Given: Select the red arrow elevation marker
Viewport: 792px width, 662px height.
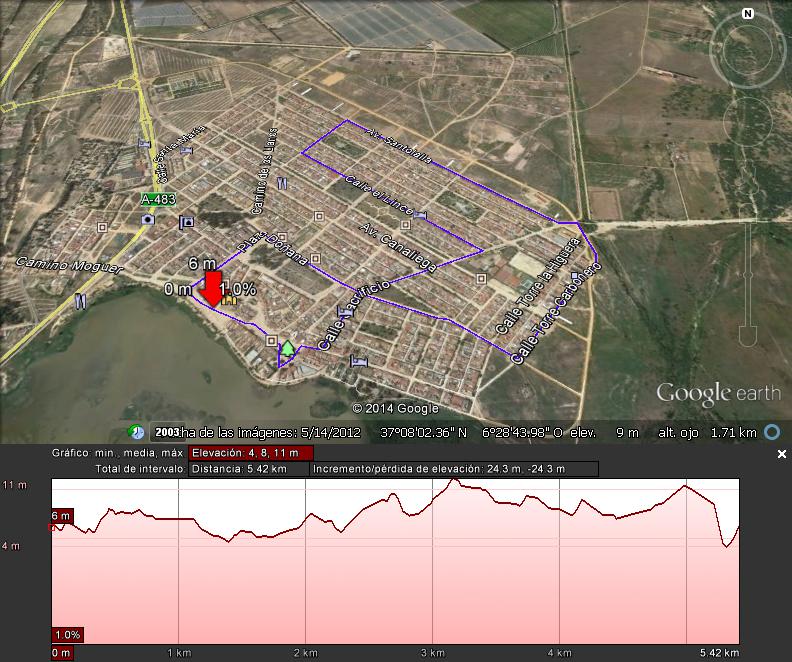Looking at the screenshot, I should pos(213,288).
